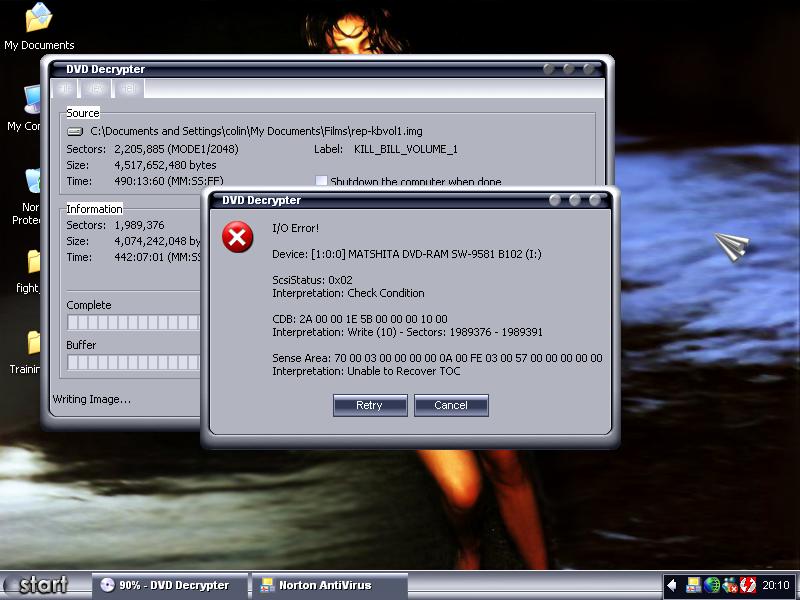The image size is (800, 600).
Task: Open the first menu tab in DVD Decrypter
Action: [x=65, y=89]
